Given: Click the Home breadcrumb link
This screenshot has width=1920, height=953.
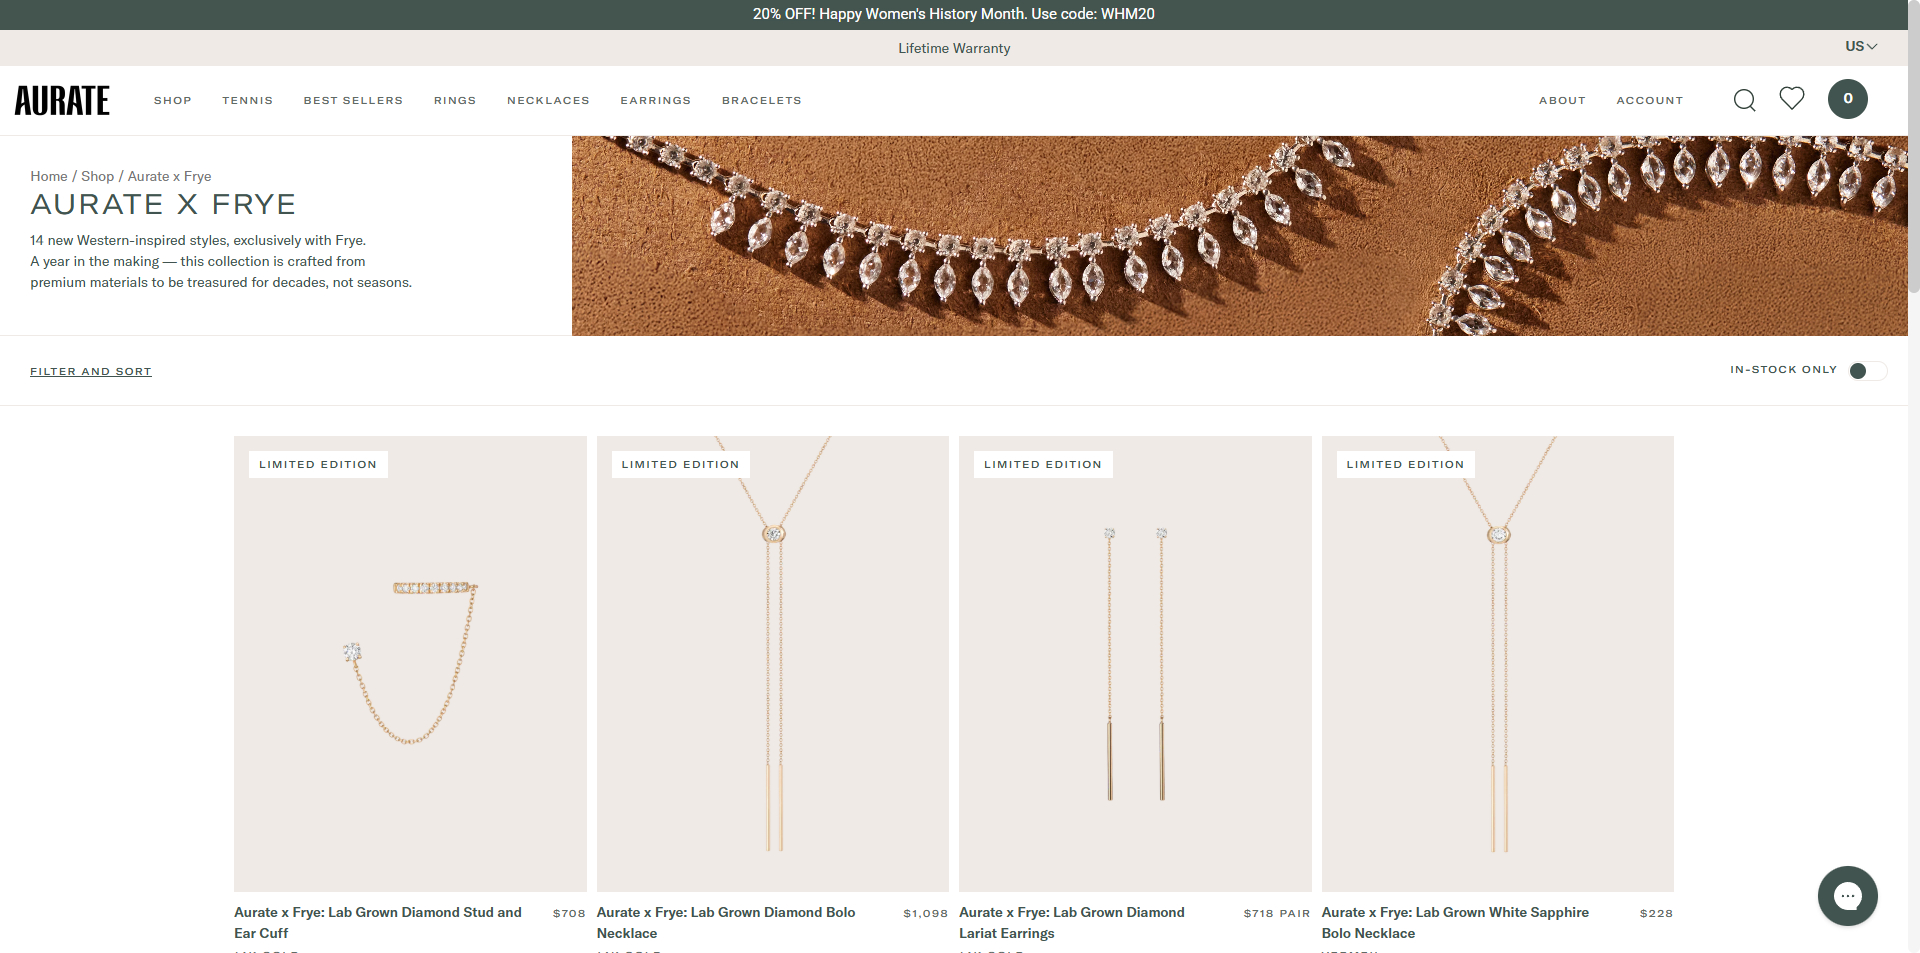Looking at the screenshot, I should pos(49,176).
